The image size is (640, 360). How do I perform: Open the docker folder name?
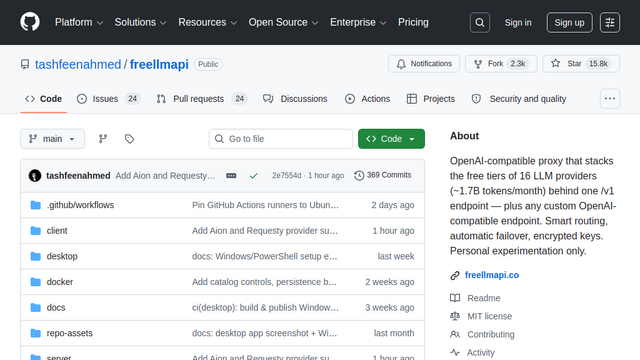pyautogui.click(x=60, y=282)
